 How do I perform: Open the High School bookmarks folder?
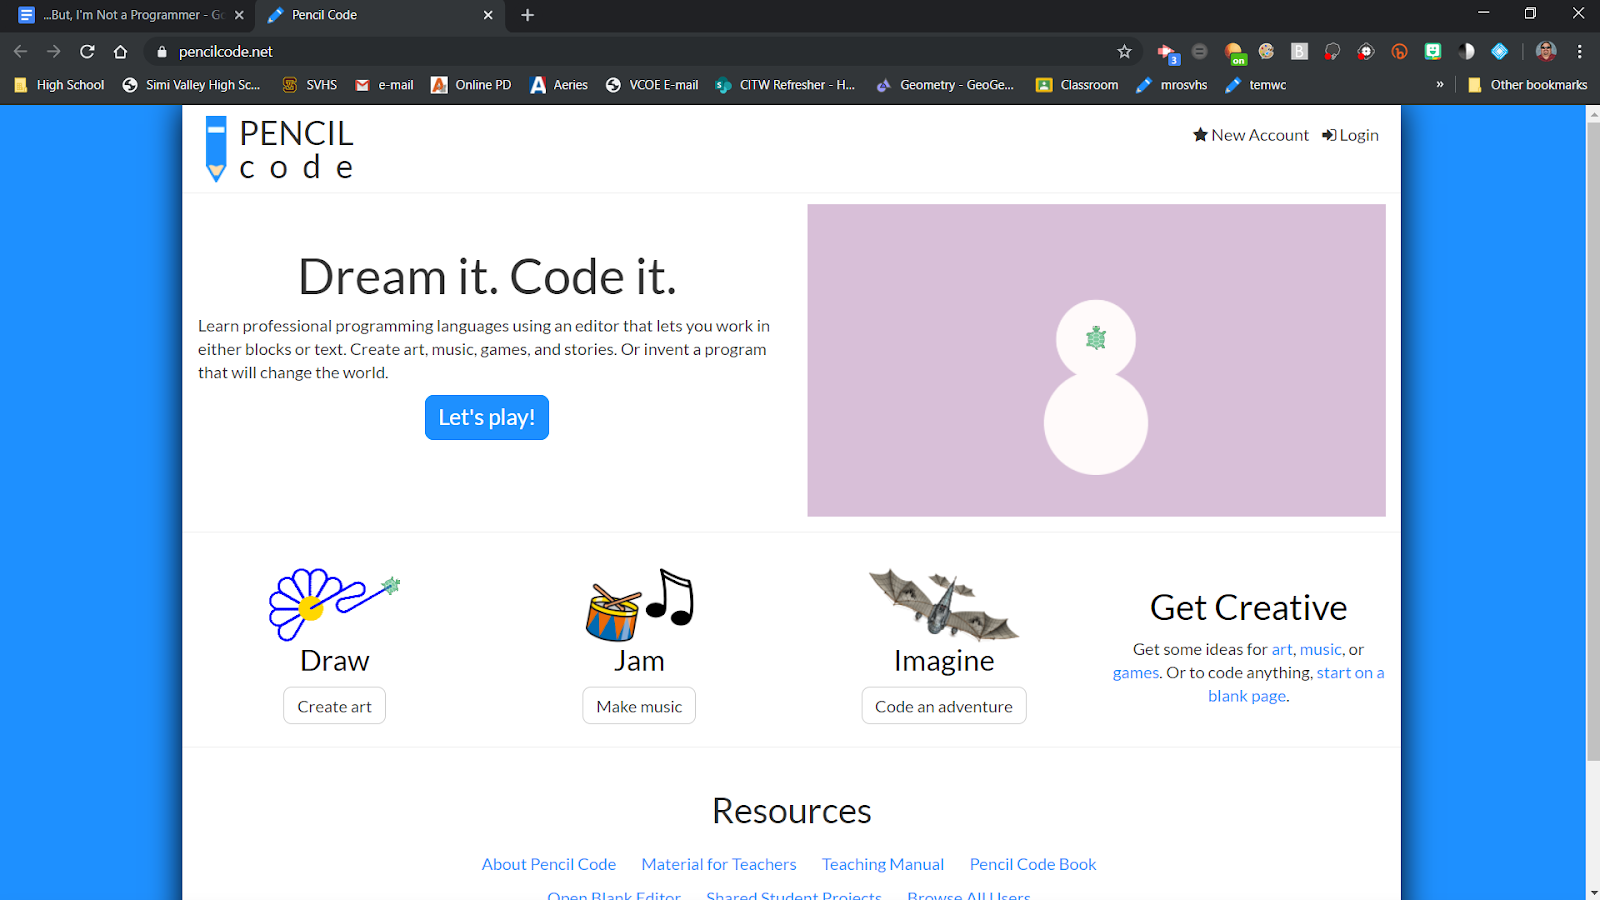pyautogui.click(x=60, y=85)
